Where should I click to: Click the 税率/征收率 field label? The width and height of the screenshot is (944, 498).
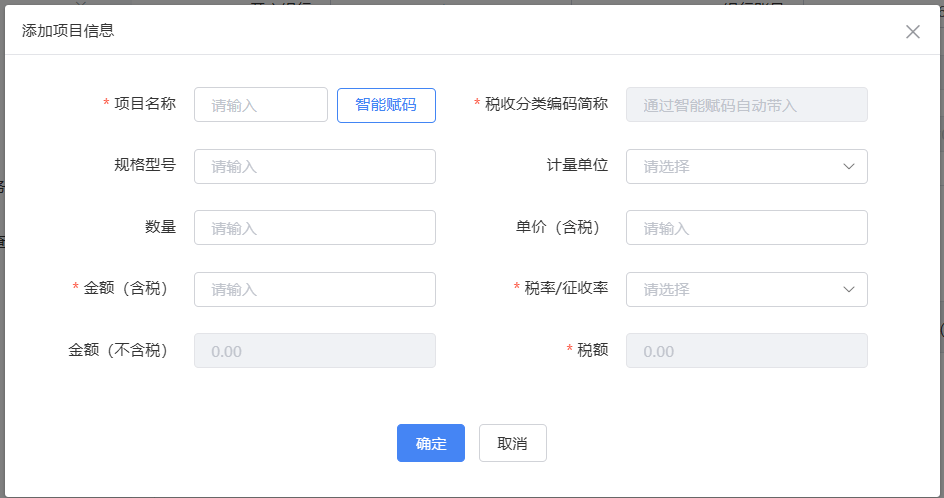pos(566,288)
